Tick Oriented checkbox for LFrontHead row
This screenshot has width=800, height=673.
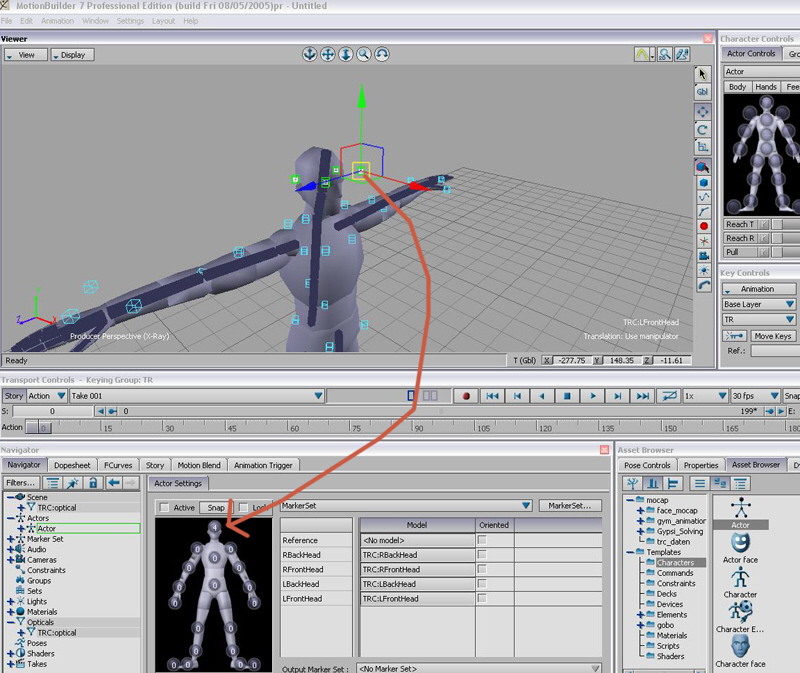tap(483, 598)
